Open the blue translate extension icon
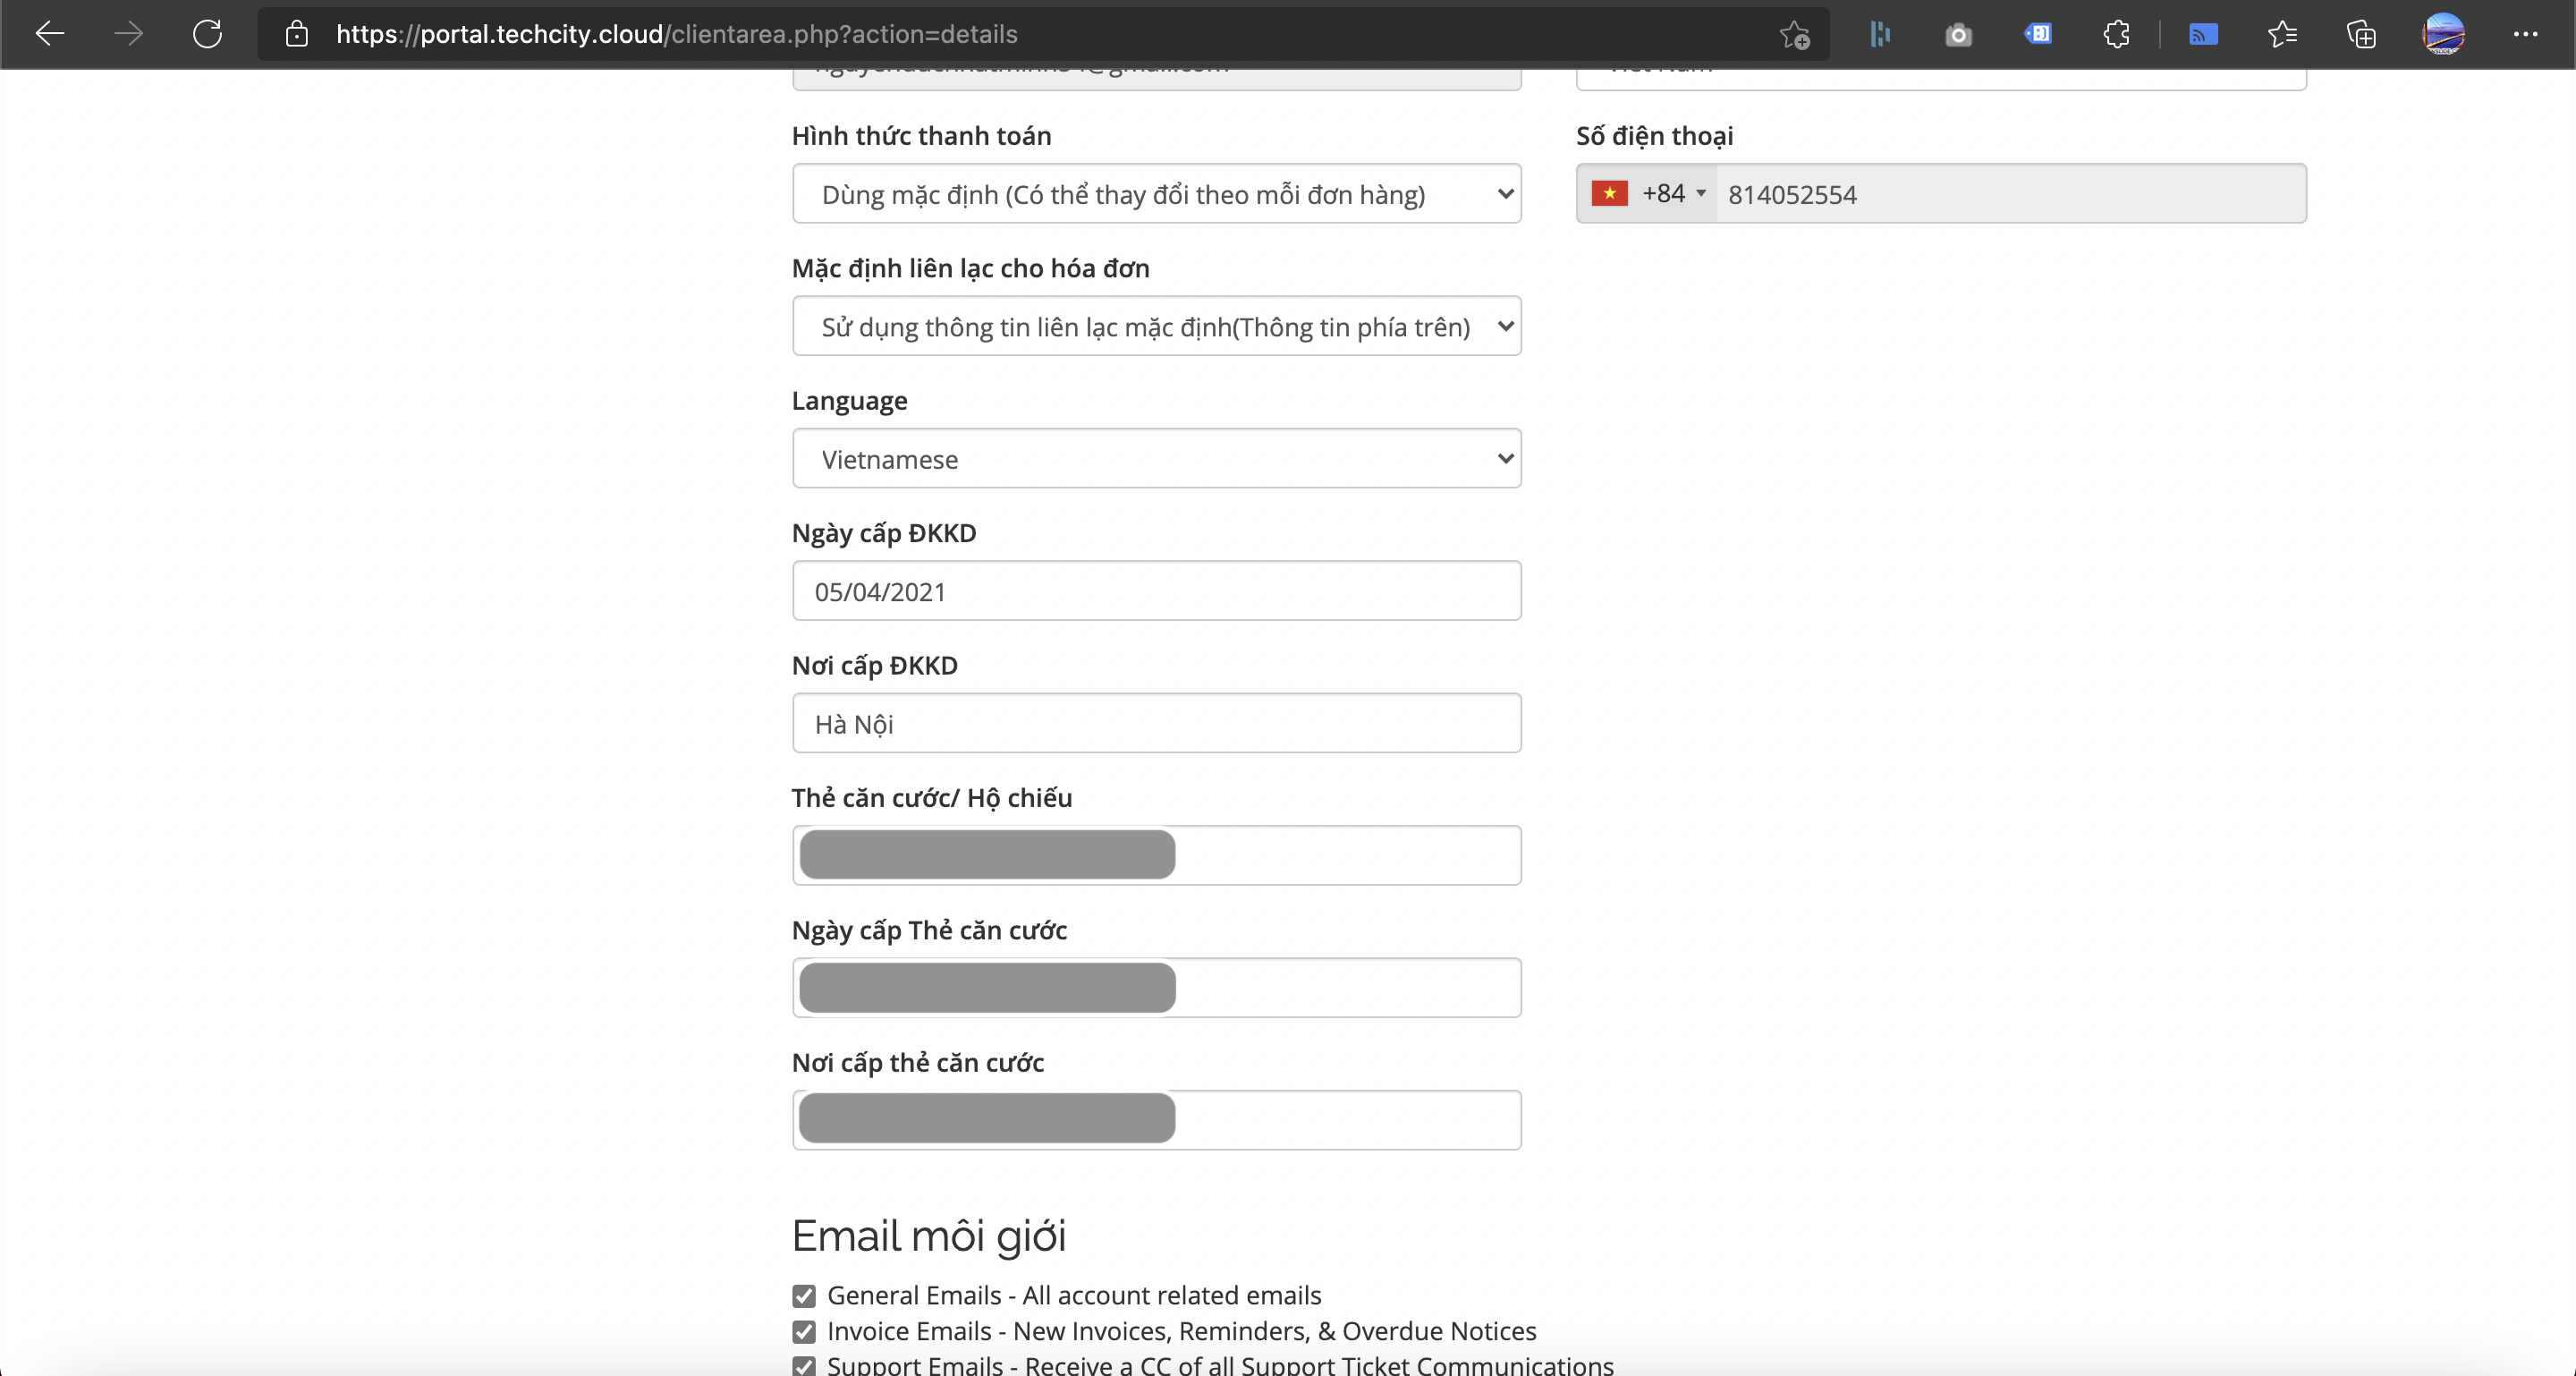 pyautogui.click(x=2037, y=34)
